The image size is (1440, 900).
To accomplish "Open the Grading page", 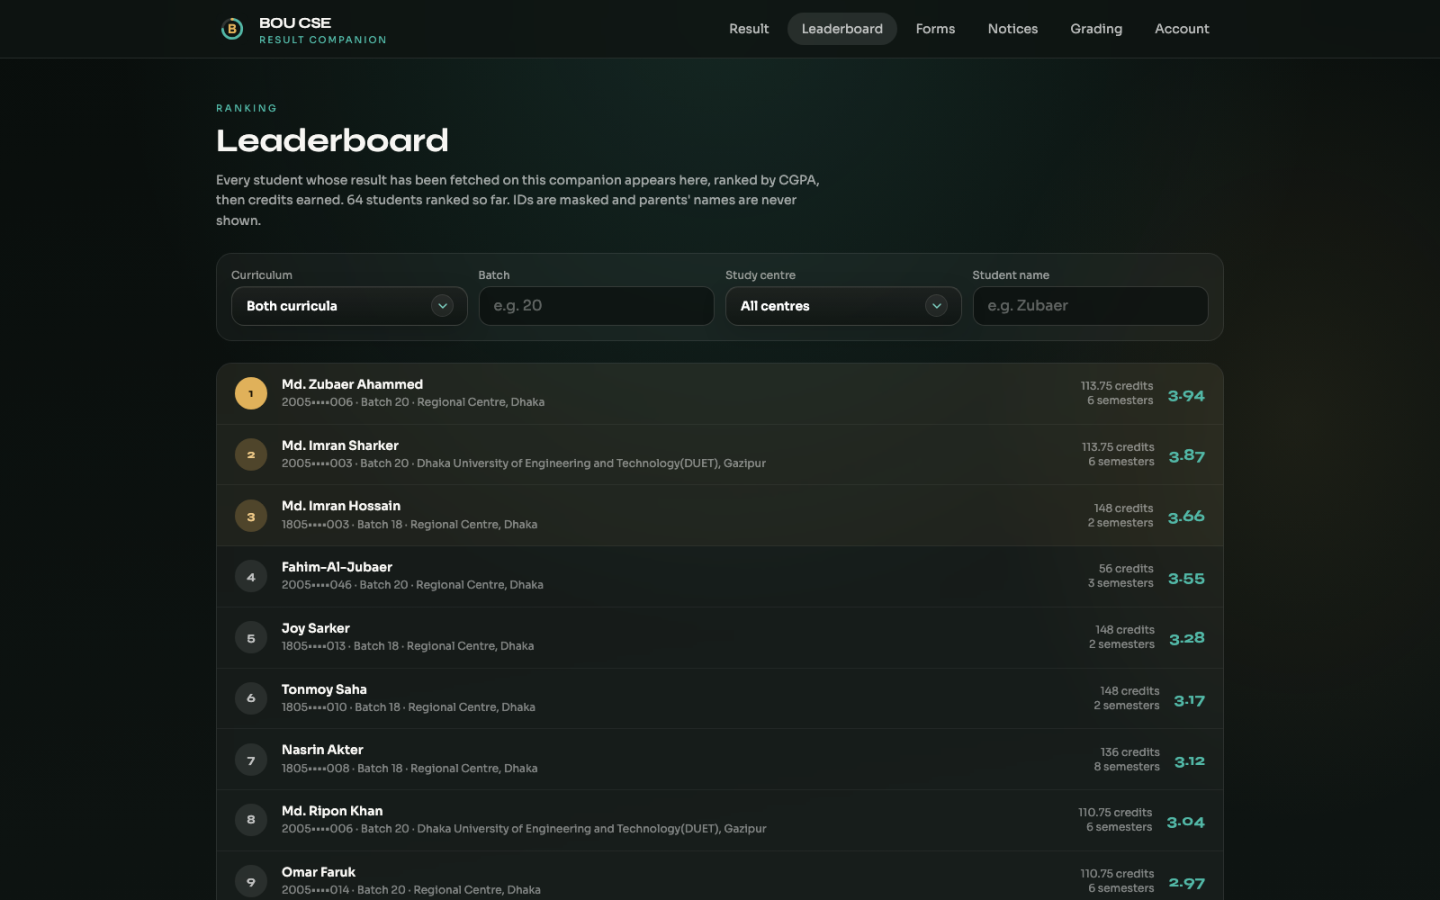I will coord(1096,29).
